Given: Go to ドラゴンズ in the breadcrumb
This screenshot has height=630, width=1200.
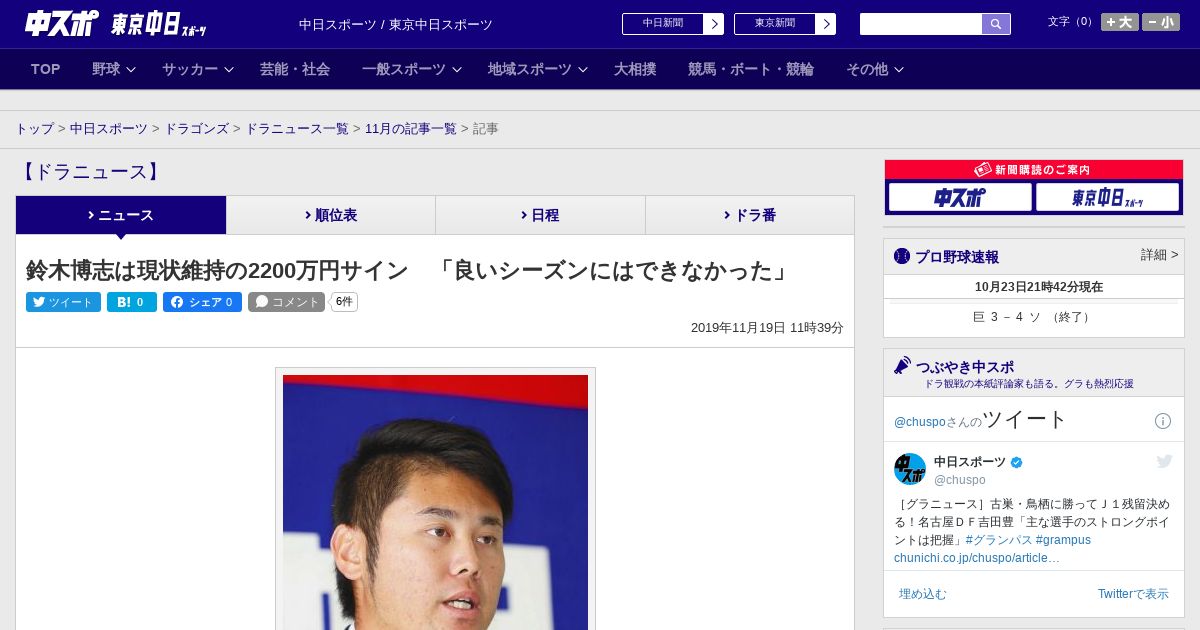Looking at the screenshot, I should 196,129.
